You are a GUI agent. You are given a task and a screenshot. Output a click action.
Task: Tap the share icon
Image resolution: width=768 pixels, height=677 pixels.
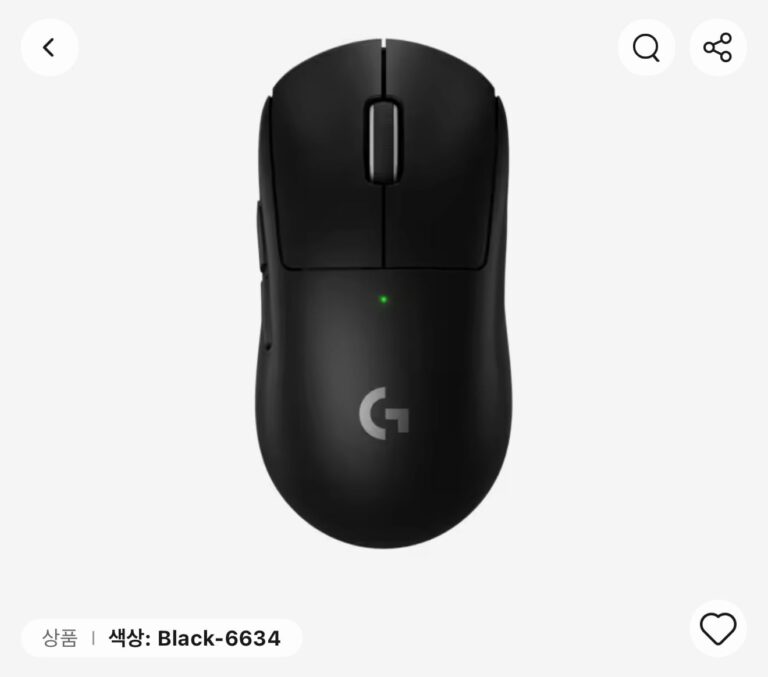tap(718, 48)
